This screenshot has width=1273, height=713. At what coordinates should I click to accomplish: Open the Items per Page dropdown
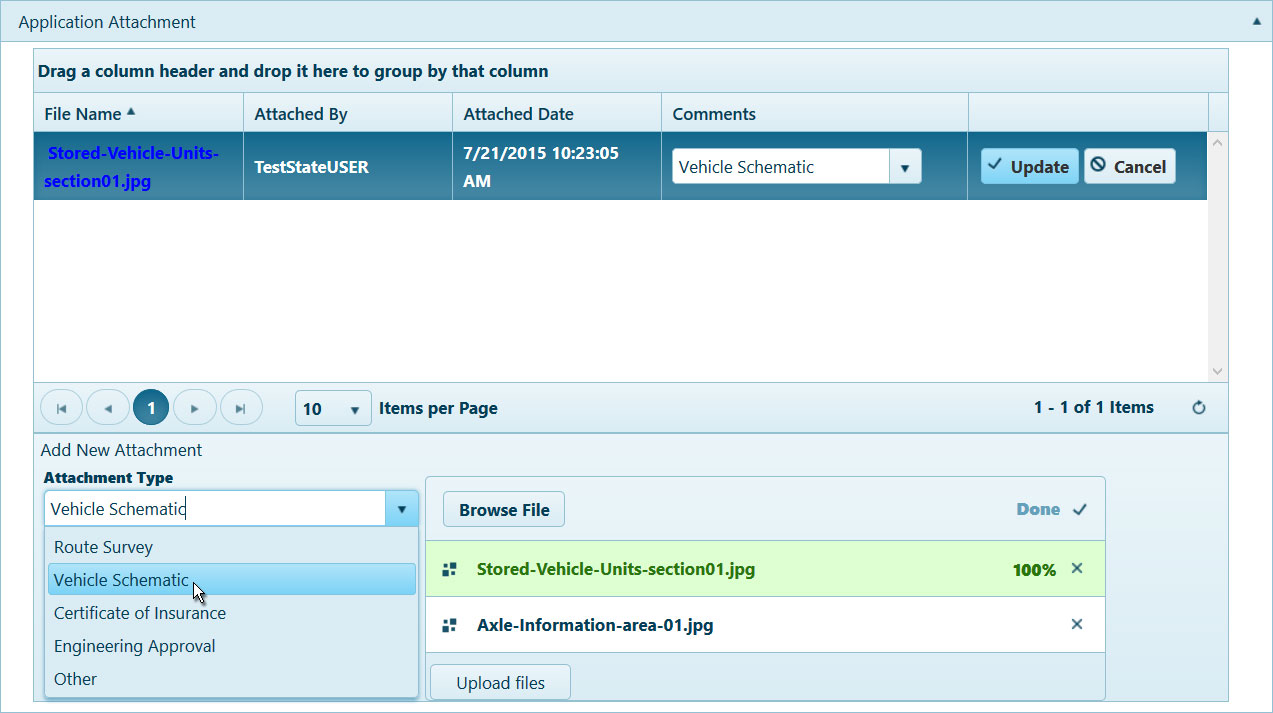point(353,409)
